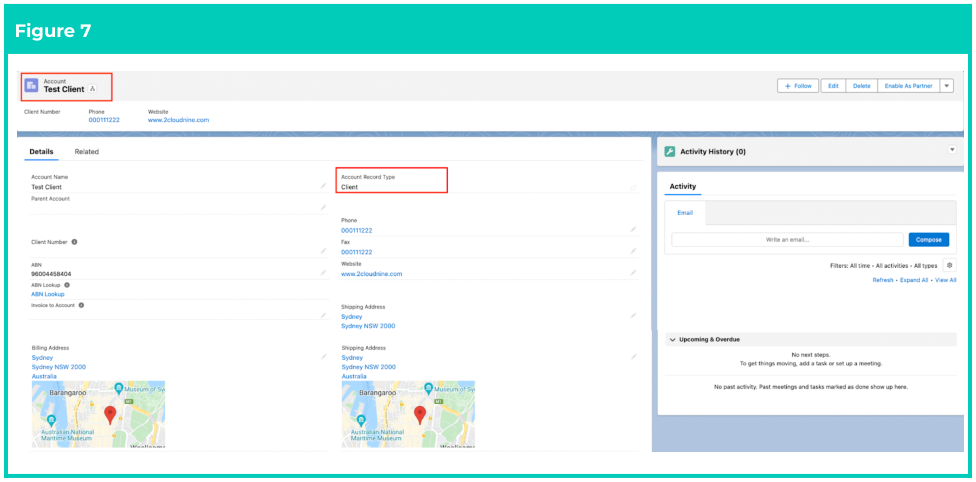Switch to the Related tab
Viewport: 976px width, 482px height.
pyautogui.click(x=87, y=151)
